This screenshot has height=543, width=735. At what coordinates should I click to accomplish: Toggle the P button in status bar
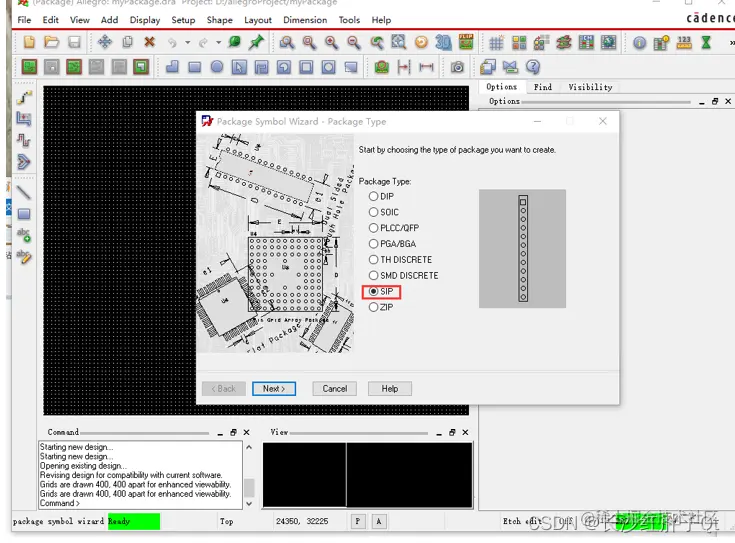pos(358,521)
